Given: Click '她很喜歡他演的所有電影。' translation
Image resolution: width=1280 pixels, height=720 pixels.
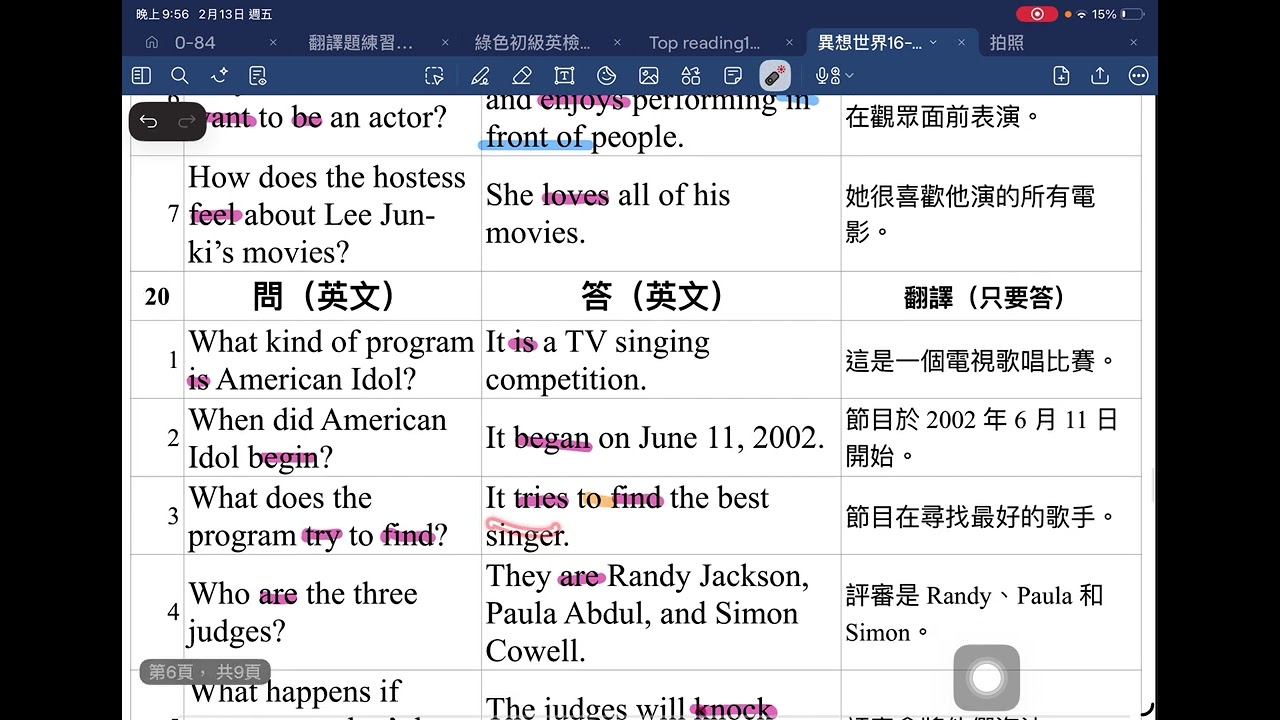Looking at the screenshot, I should tap(970, 214).
